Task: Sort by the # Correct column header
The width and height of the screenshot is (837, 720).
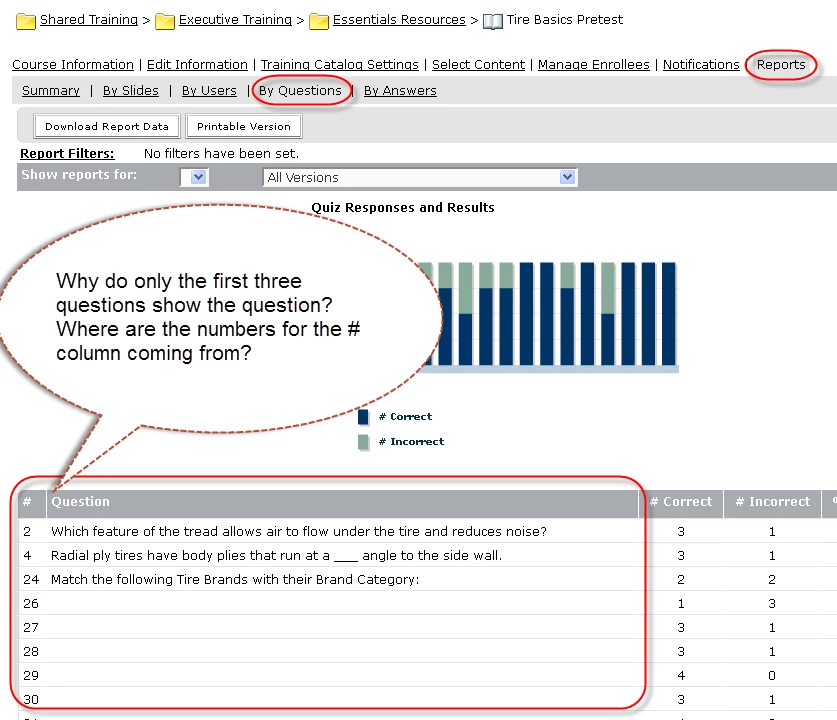Action: [x=681, y=502]
